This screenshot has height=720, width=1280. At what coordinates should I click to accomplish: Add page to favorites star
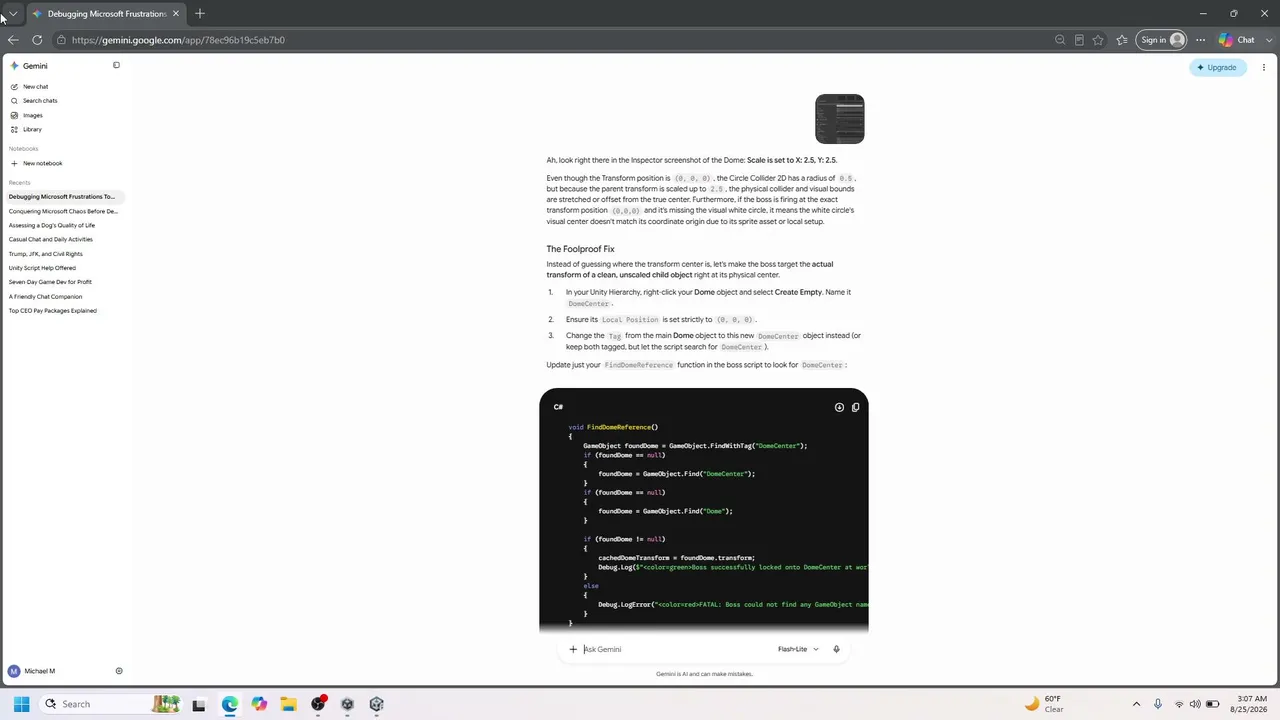(x=1098, y=40)
